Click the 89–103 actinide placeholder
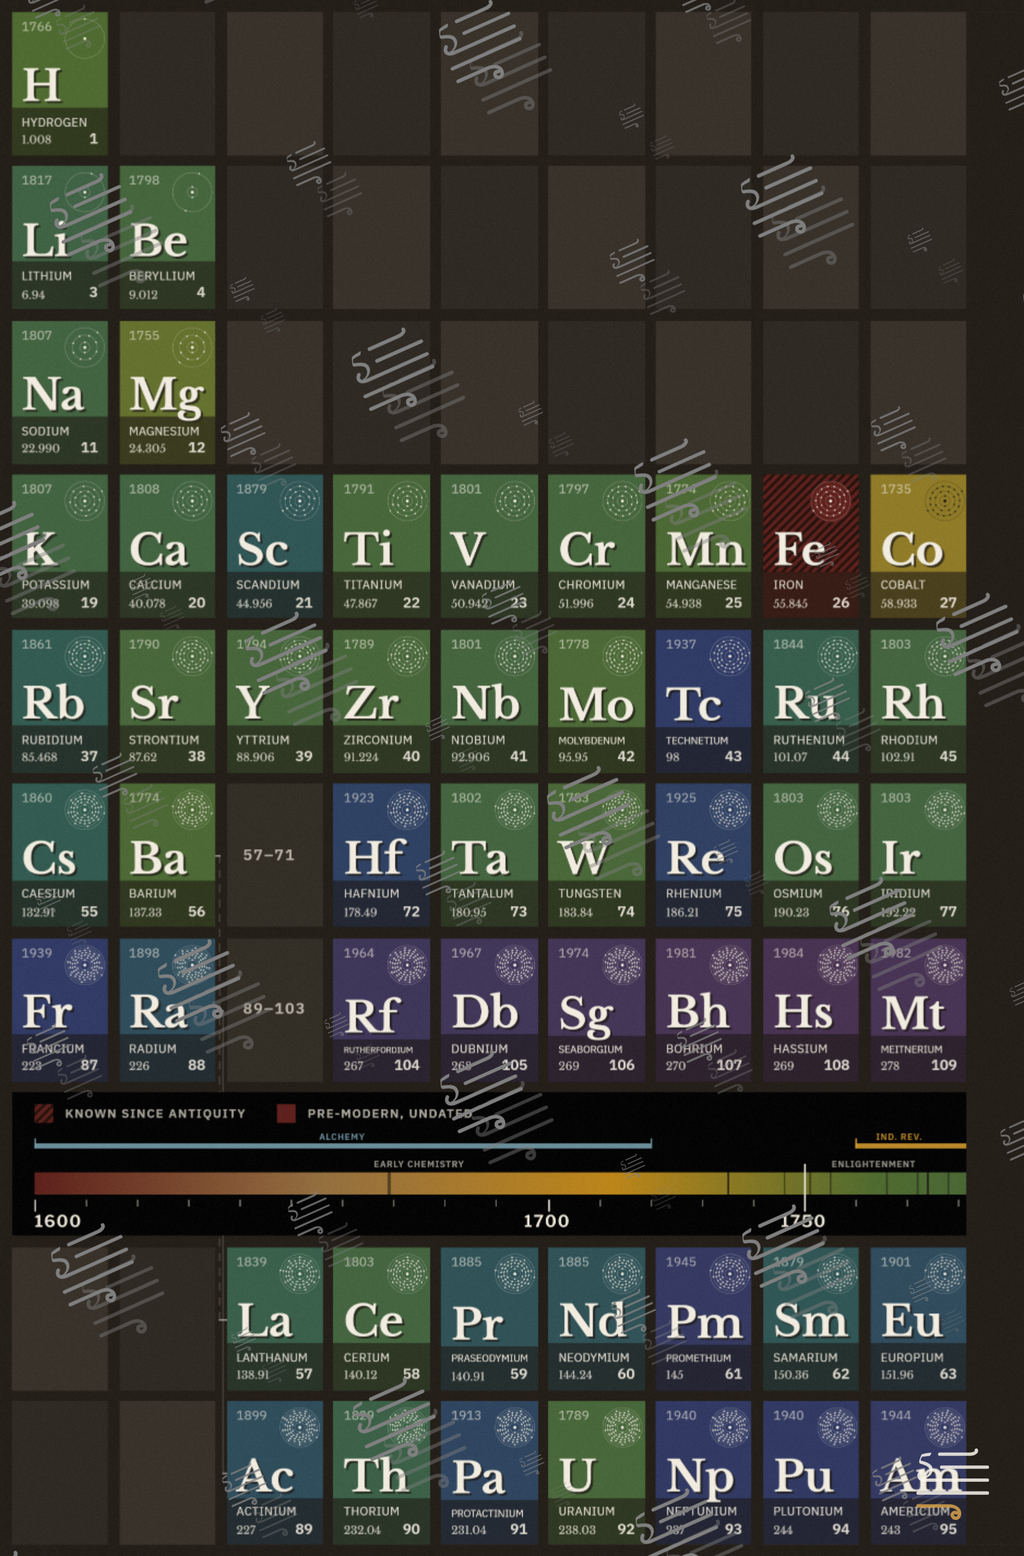1024x1556 pixels. point(275,1010)
